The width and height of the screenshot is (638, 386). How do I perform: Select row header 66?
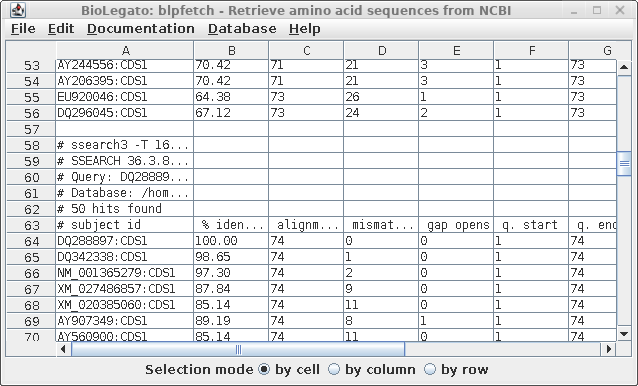(31, 273)
